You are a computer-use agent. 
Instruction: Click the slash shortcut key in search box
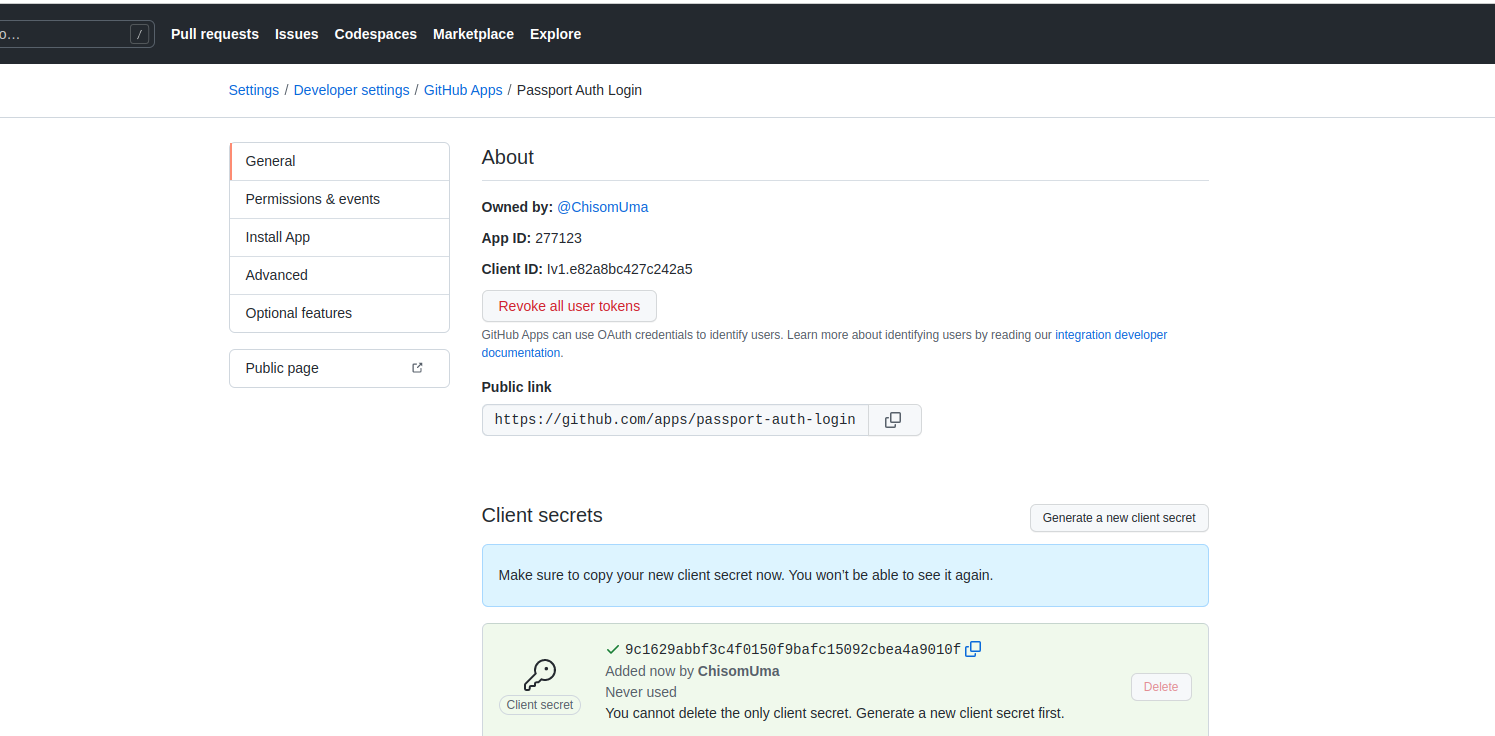(x=139, y=34)
